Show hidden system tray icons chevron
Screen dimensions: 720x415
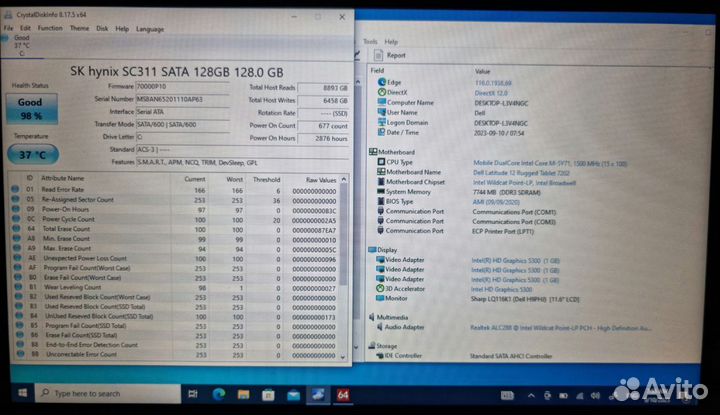[531, 395]
